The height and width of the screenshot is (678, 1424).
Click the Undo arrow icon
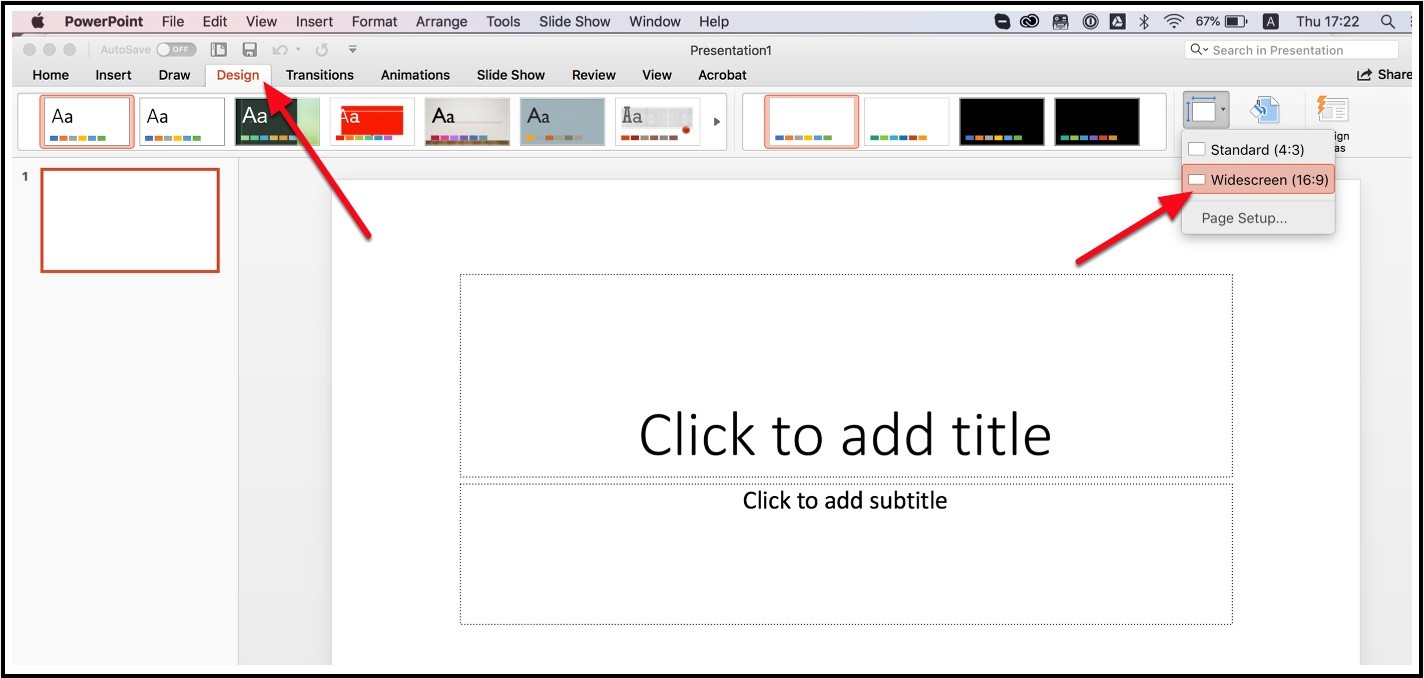(x=280, y=50)
